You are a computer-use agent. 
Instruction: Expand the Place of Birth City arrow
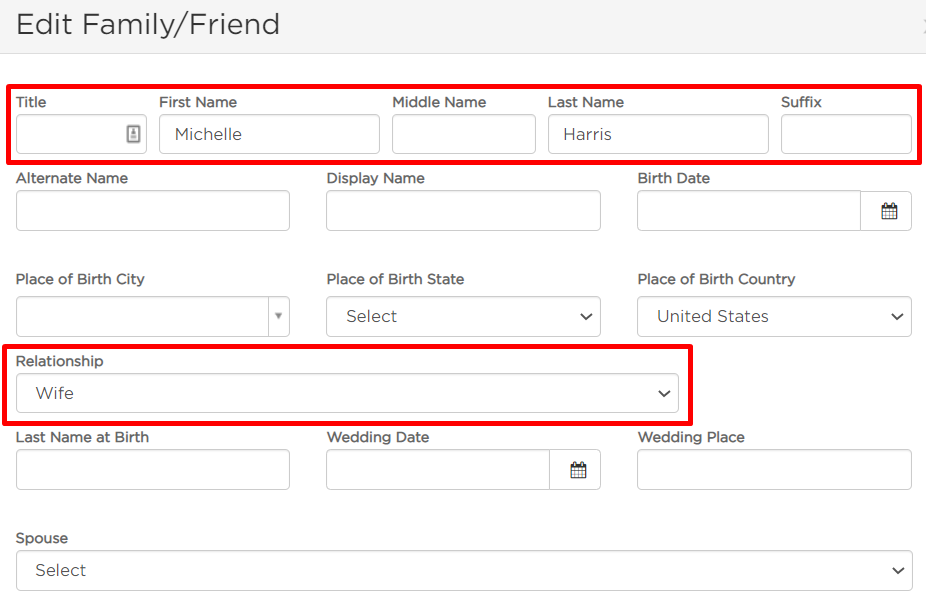pyautogui.click(x=279, y=316)
